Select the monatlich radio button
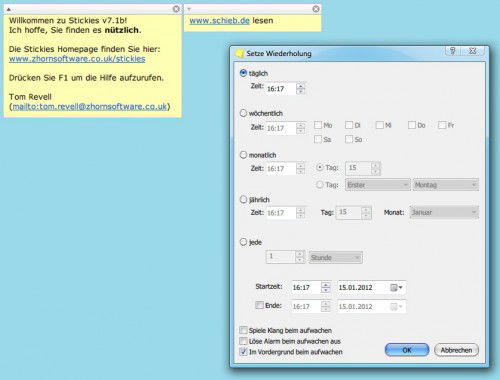Image resolution: width=500 pixels, height=380 pixels. pos(243,155)
